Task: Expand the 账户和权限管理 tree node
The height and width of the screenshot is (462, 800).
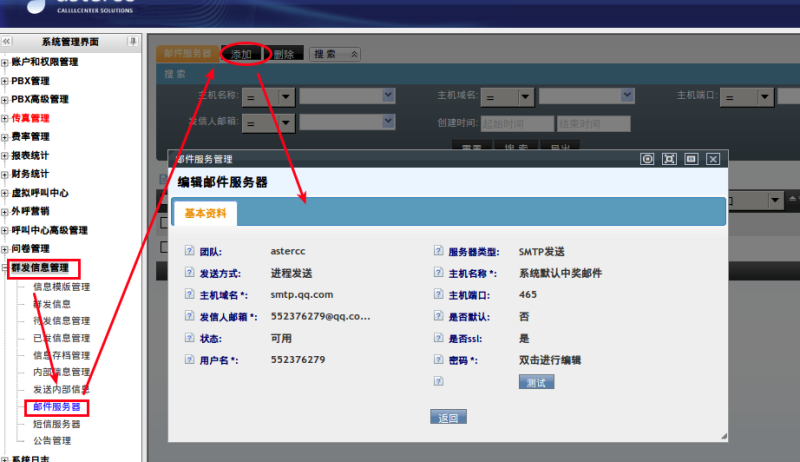Action: point(5,62)
